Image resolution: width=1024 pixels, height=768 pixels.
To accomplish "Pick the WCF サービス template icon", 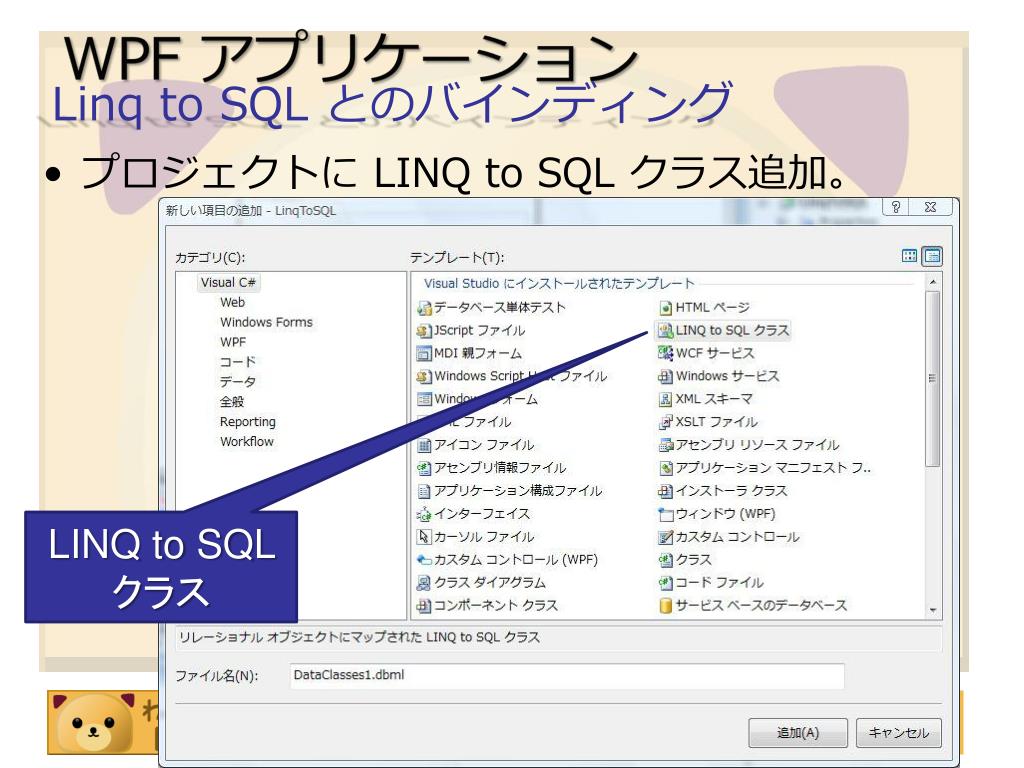I will click(x=665, y=353).
